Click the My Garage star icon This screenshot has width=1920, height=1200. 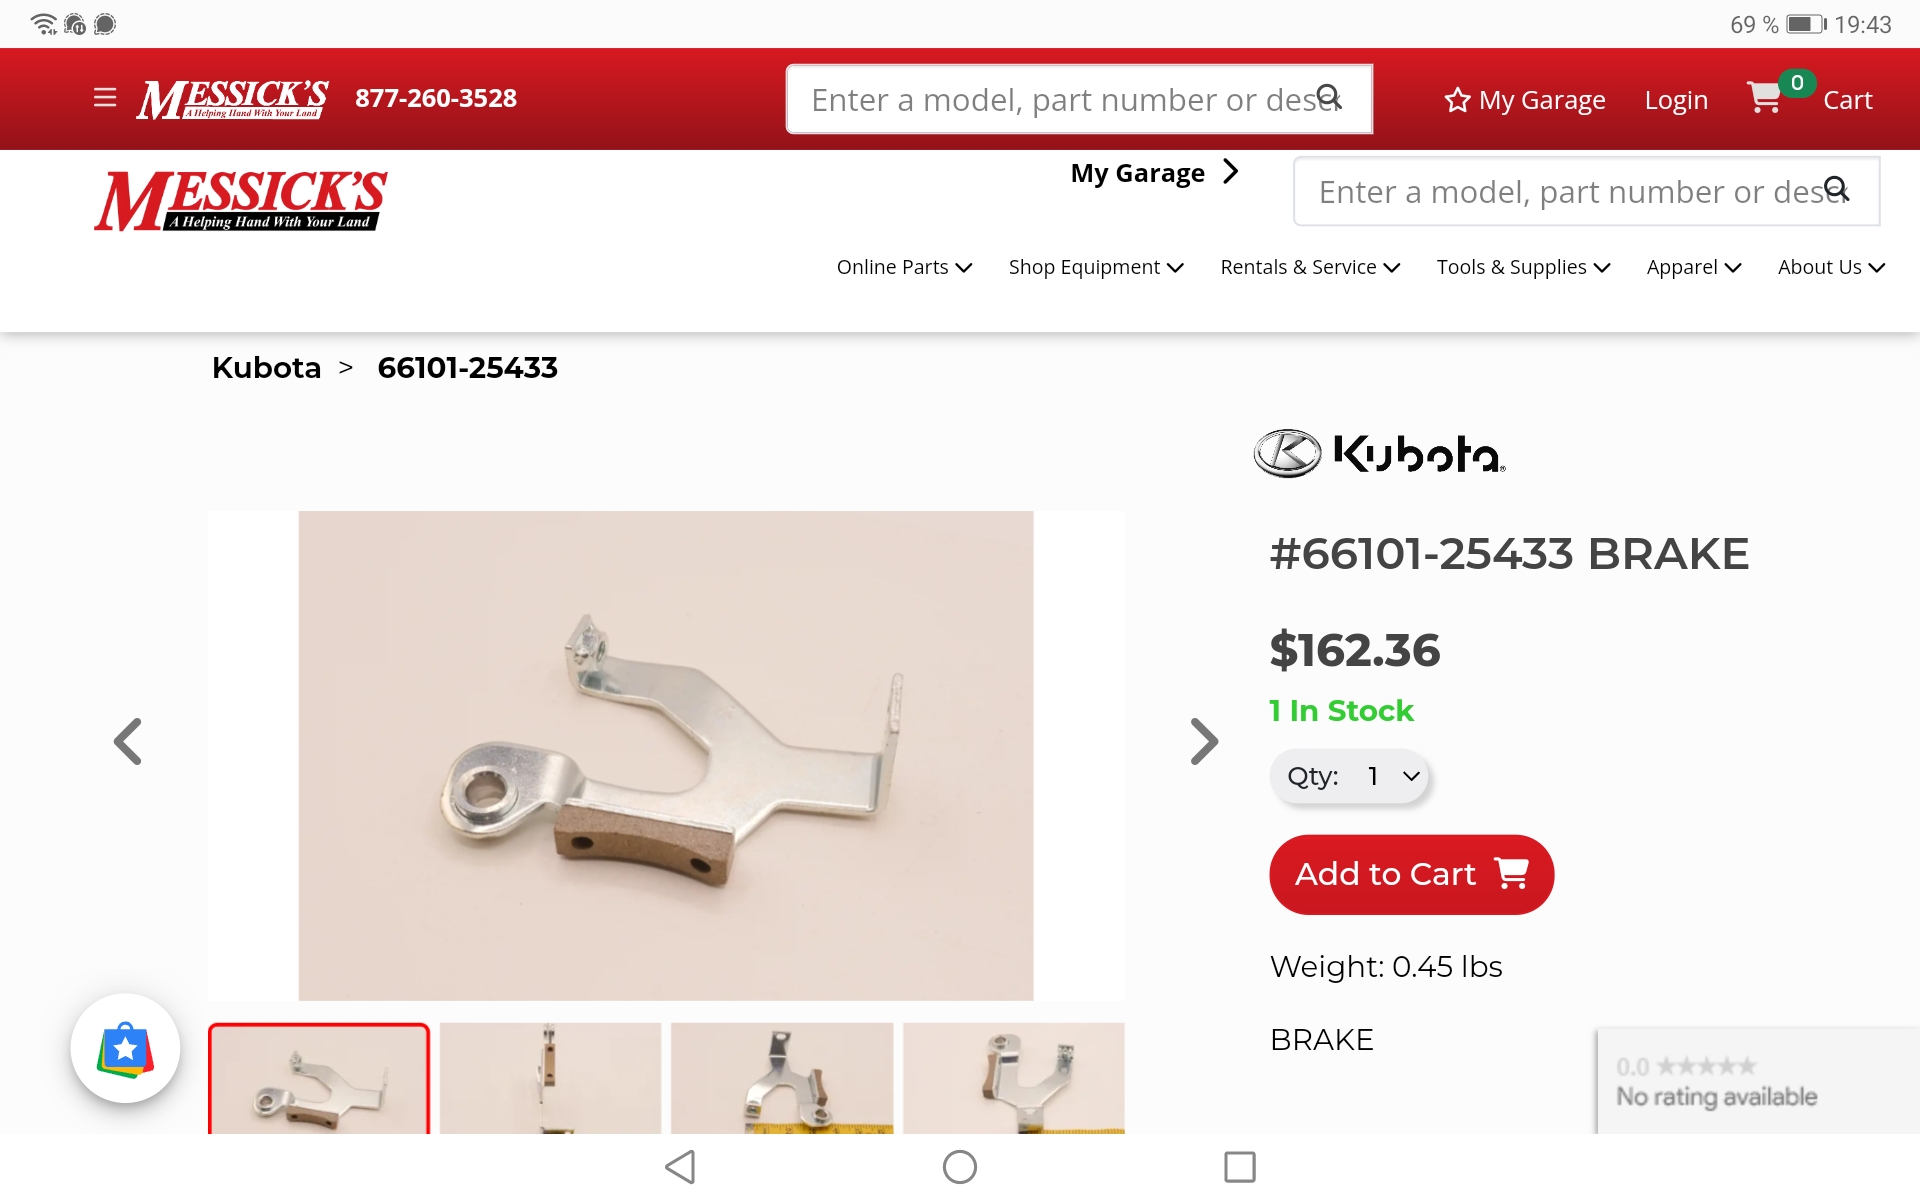(x=1457, y=100)
